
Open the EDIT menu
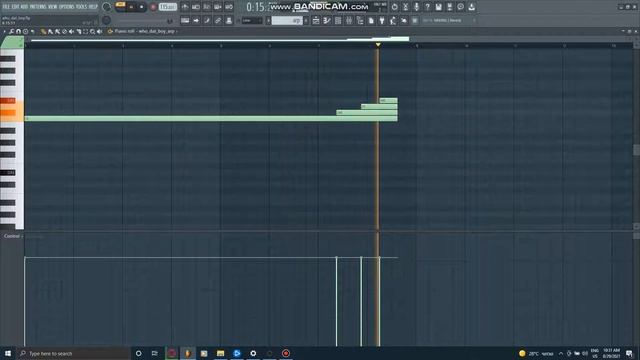(15, 7)
